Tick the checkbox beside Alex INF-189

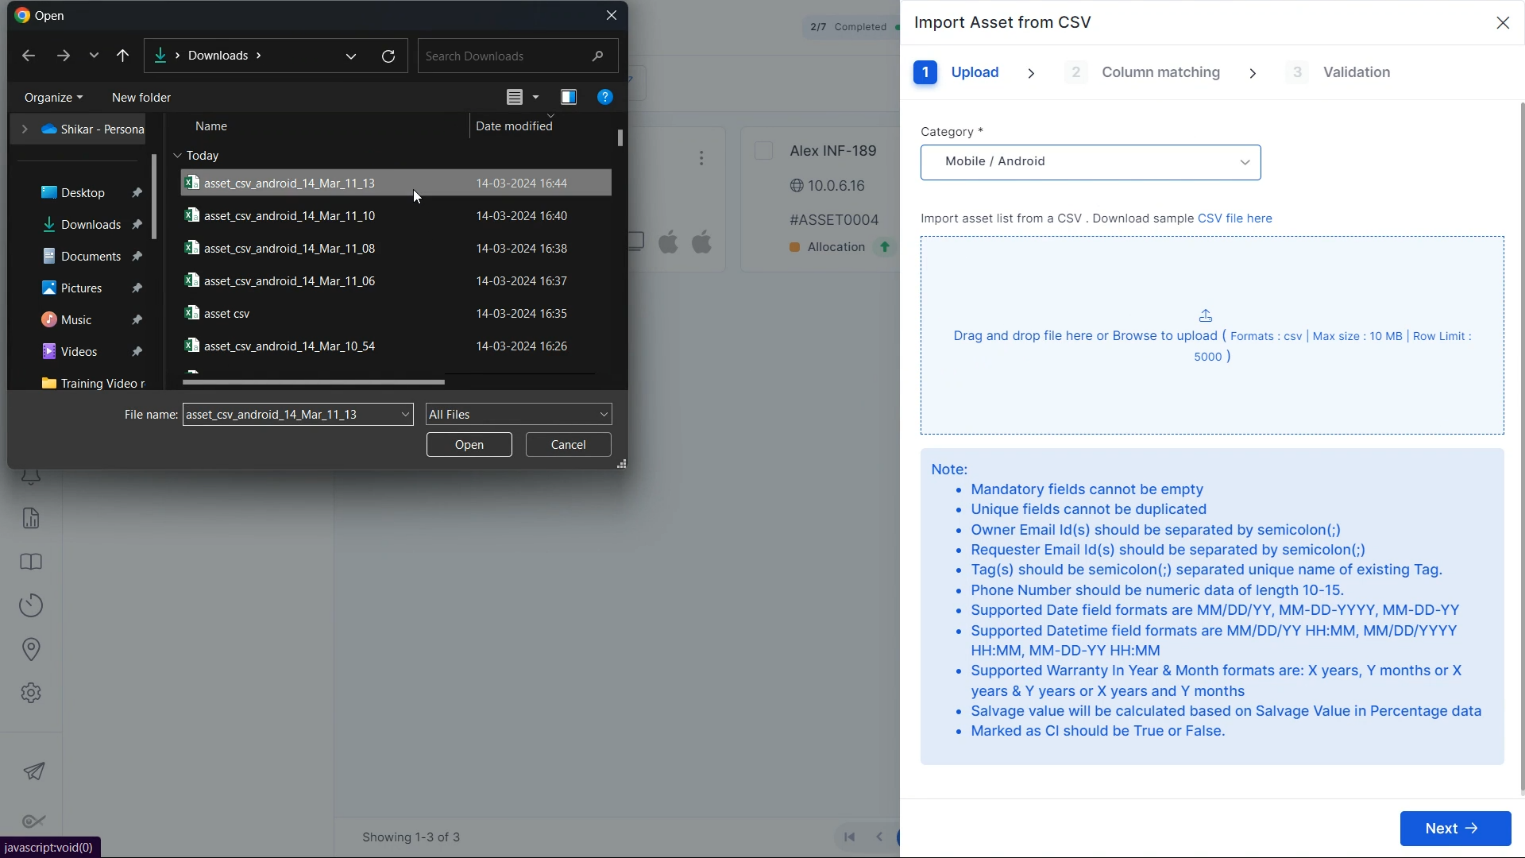point(764,151)
